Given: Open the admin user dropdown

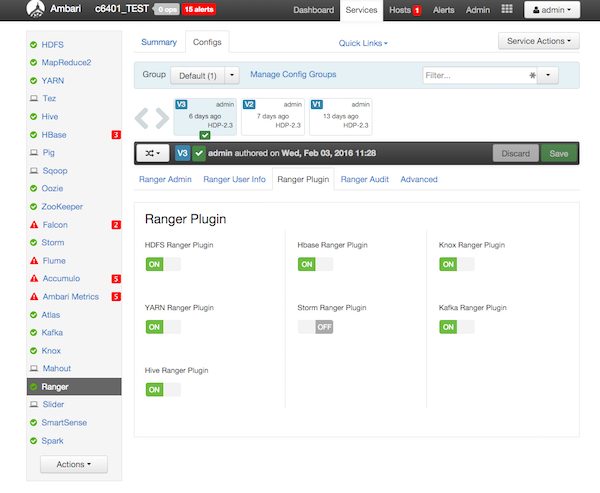Looking at the screenshot, I should [x=551, y=10].
